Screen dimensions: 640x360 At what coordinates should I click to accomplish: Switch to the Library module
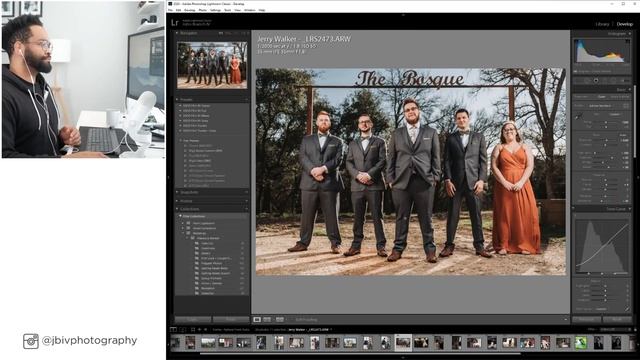click(x=602, y=24)
